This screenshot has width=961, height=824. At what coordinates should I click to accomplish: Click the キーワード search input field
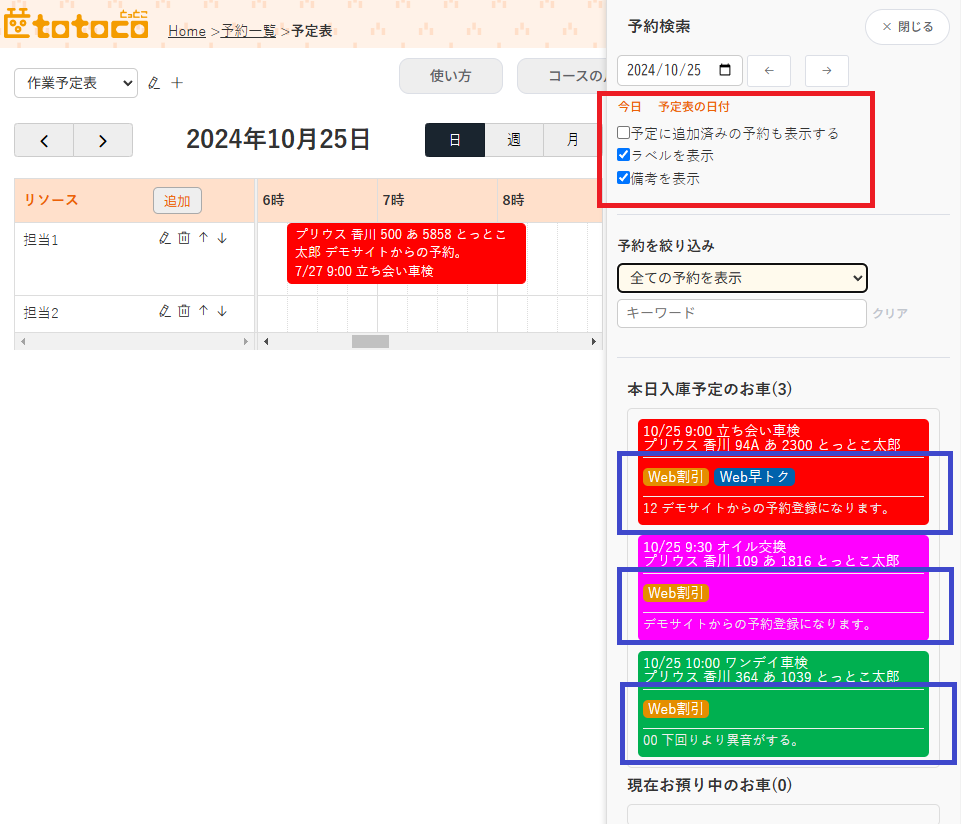point(741,313)
